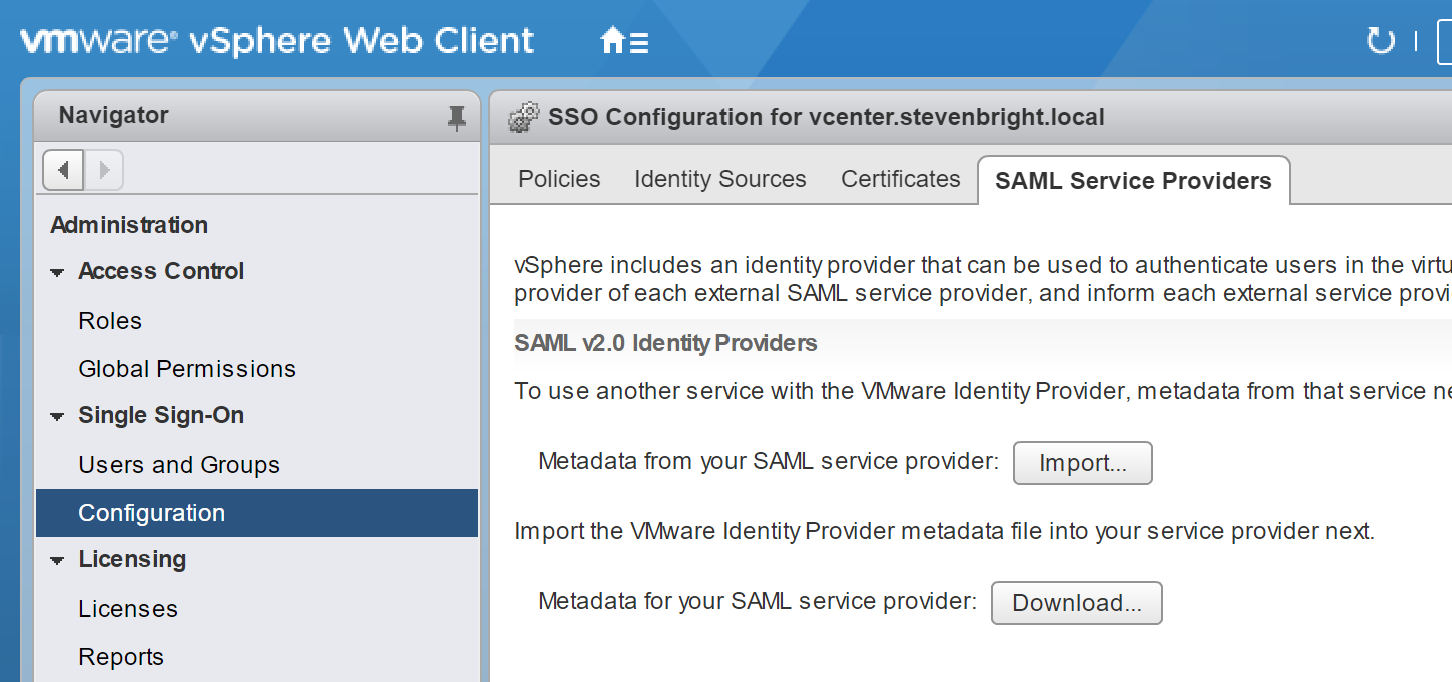Go back with Navigator back arrow
Screen dimensions: 1452x682
point(63,169)
